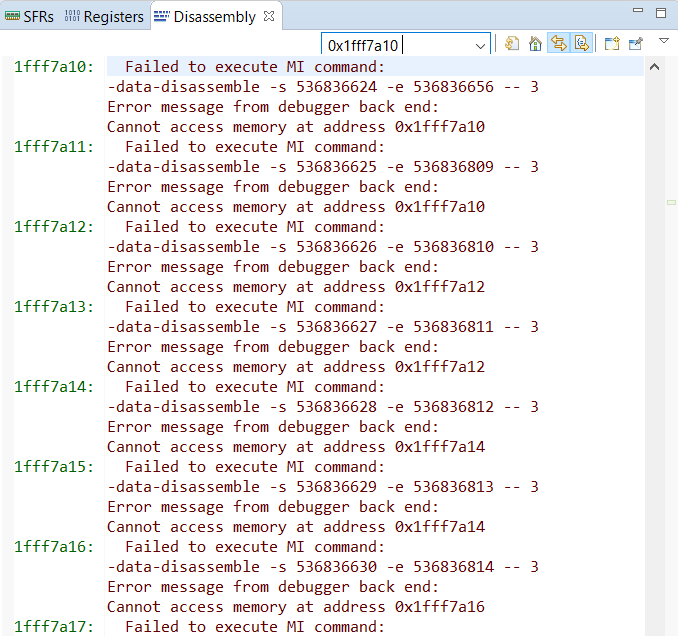Select the Disassembly tab
Screen dimensions: 678x636
pos(205,16)
